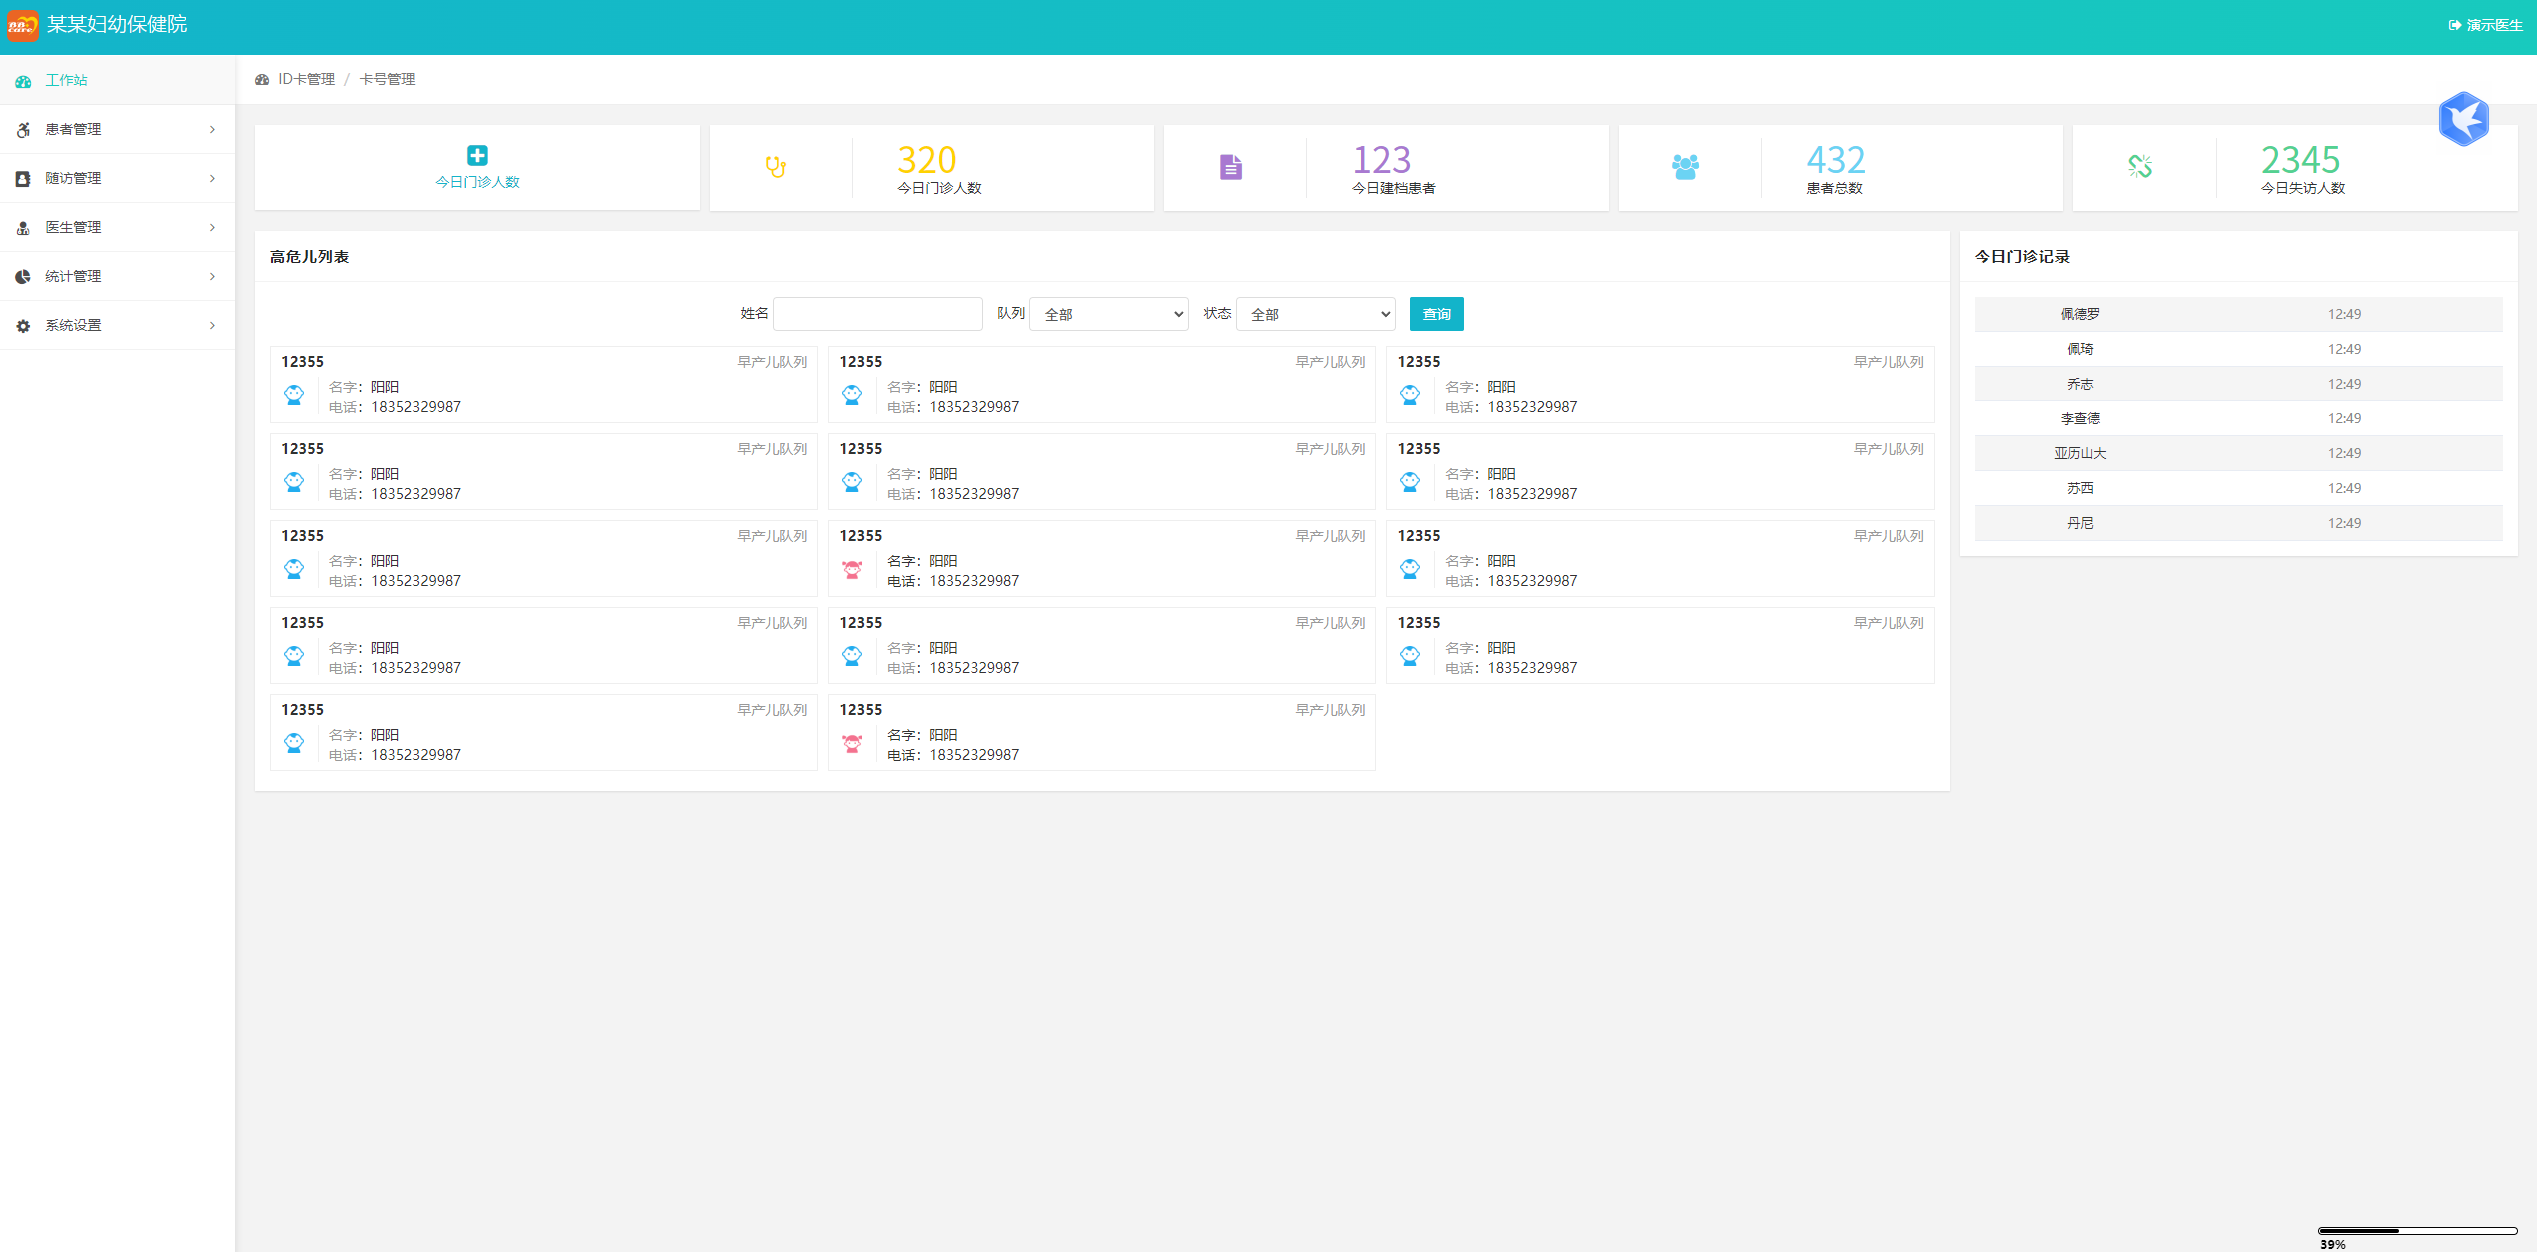
Task: Focus the 姓名 search input field
Action: (877, 314)
